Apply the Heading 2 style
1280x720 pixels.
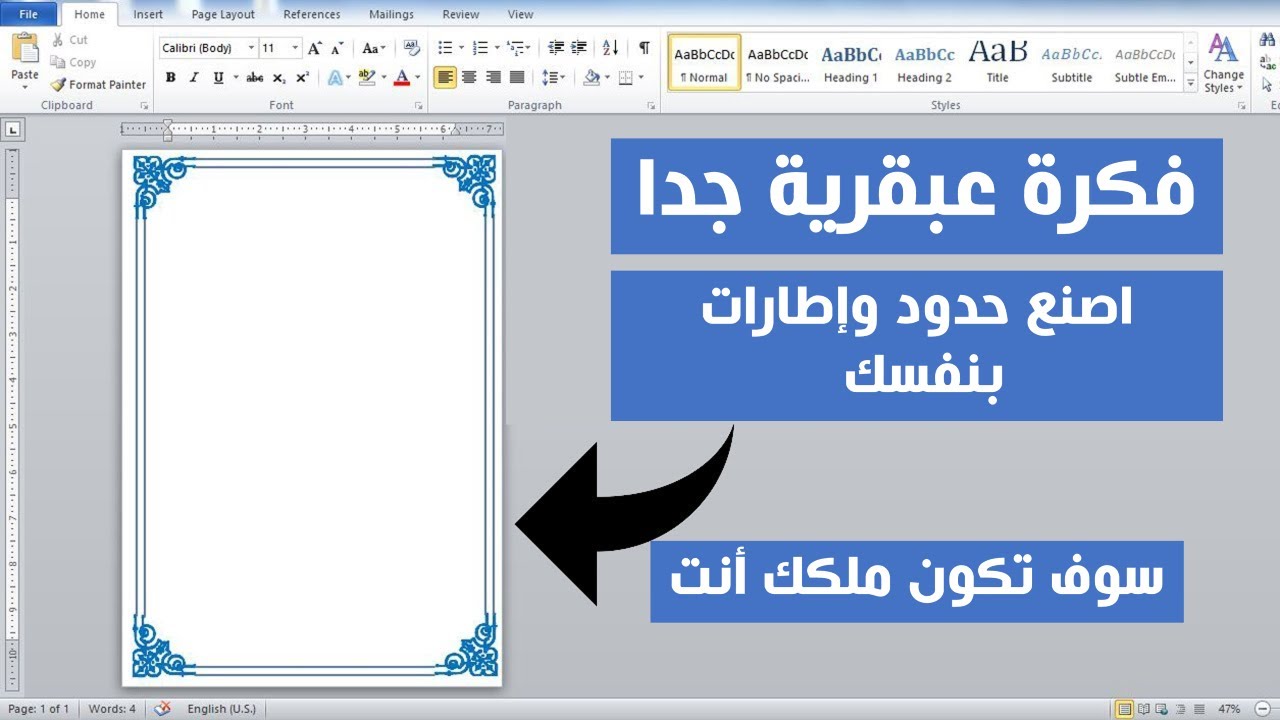925,63
